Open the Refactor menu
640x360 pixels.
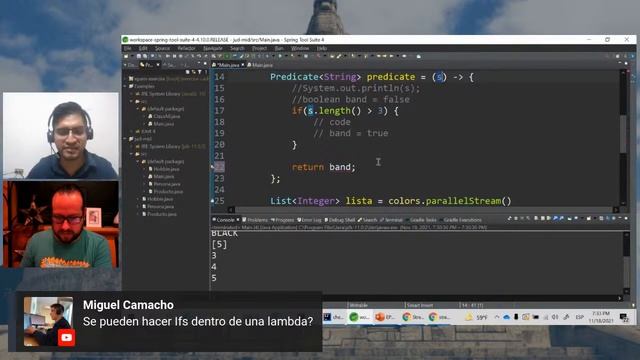pos(187,48)
